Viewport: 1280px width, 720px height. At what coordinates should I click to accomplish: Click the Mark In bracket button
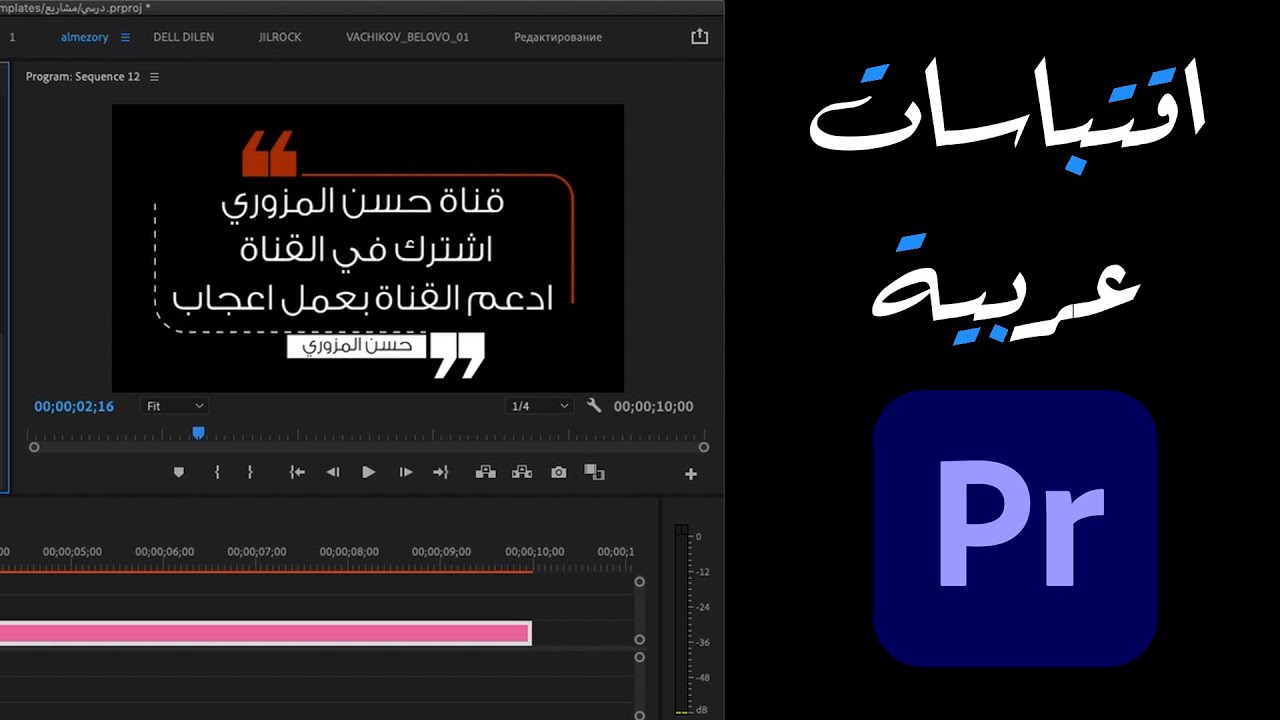pos(216,473)
